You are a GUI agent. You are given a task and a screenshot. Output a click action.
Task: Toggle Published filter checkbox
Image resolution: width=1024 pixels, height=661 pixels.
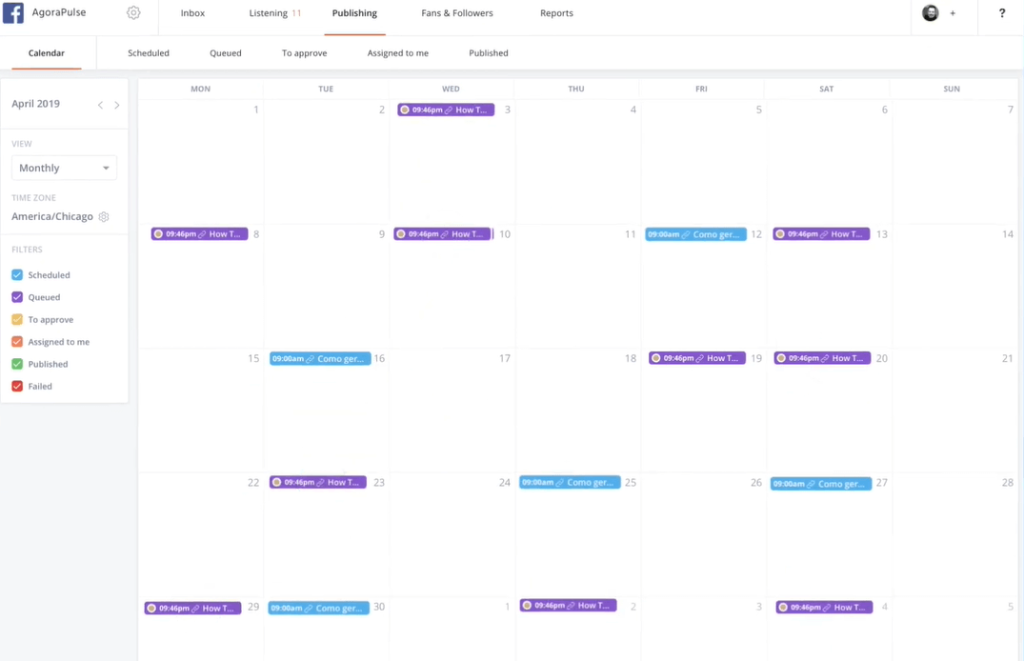[x=17, y=364]
